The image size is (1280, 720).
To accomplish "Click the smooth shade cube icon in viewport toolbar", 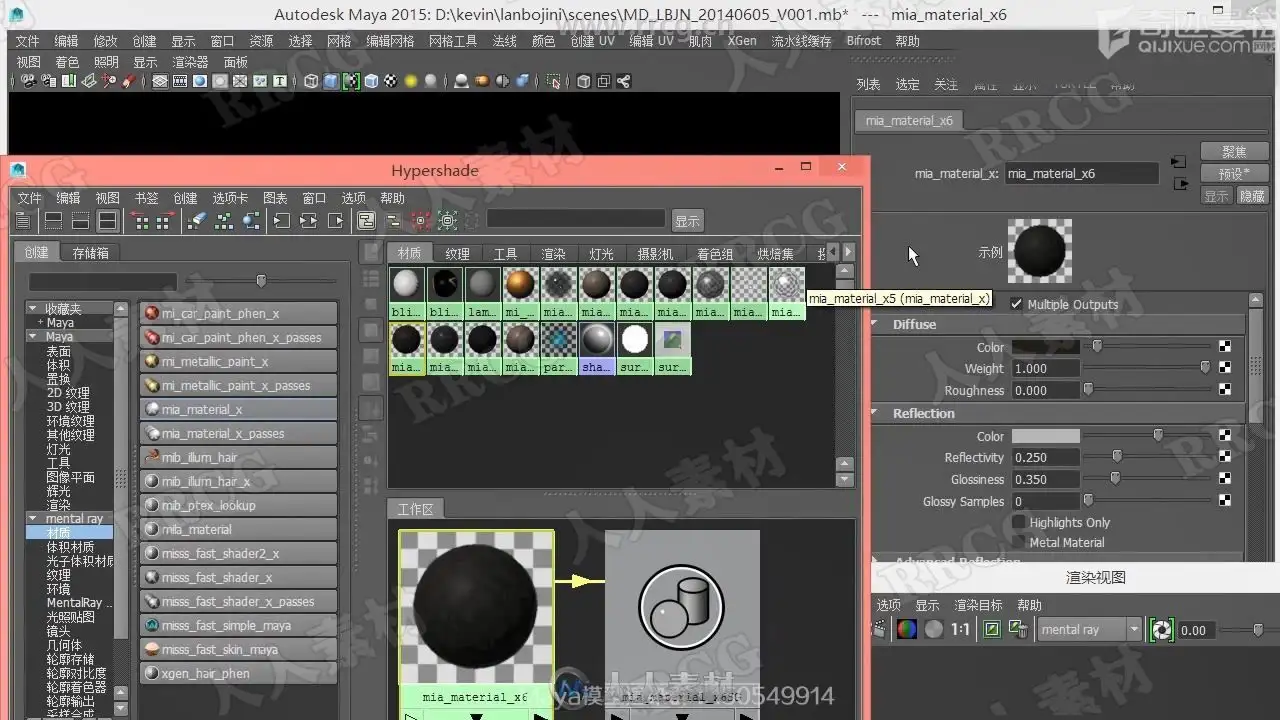I will pyautogui.click(x=331, y=81).
